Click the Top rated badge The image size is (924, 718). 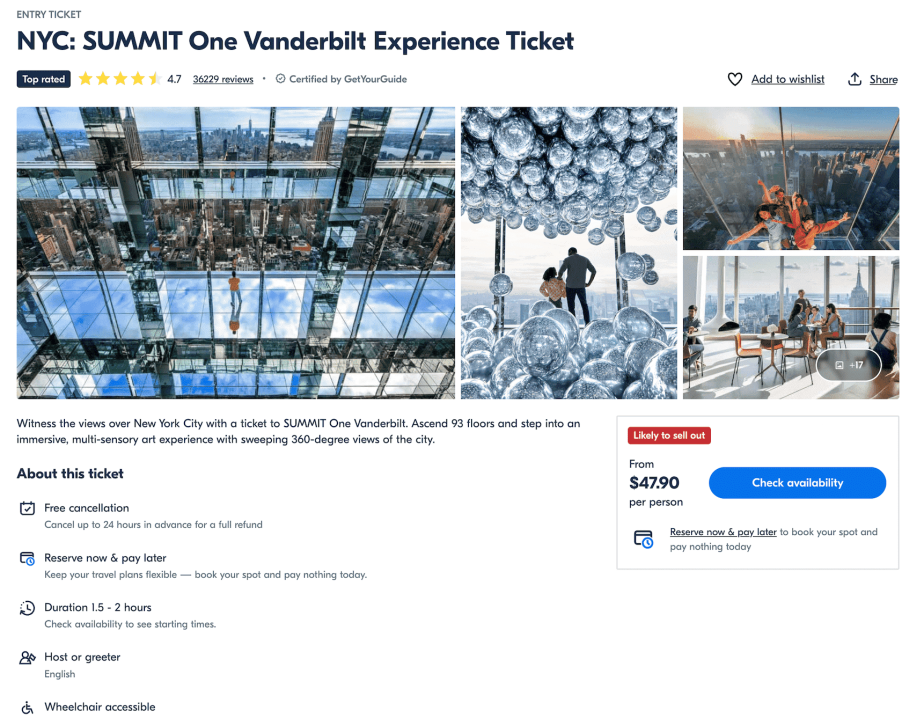44,79
